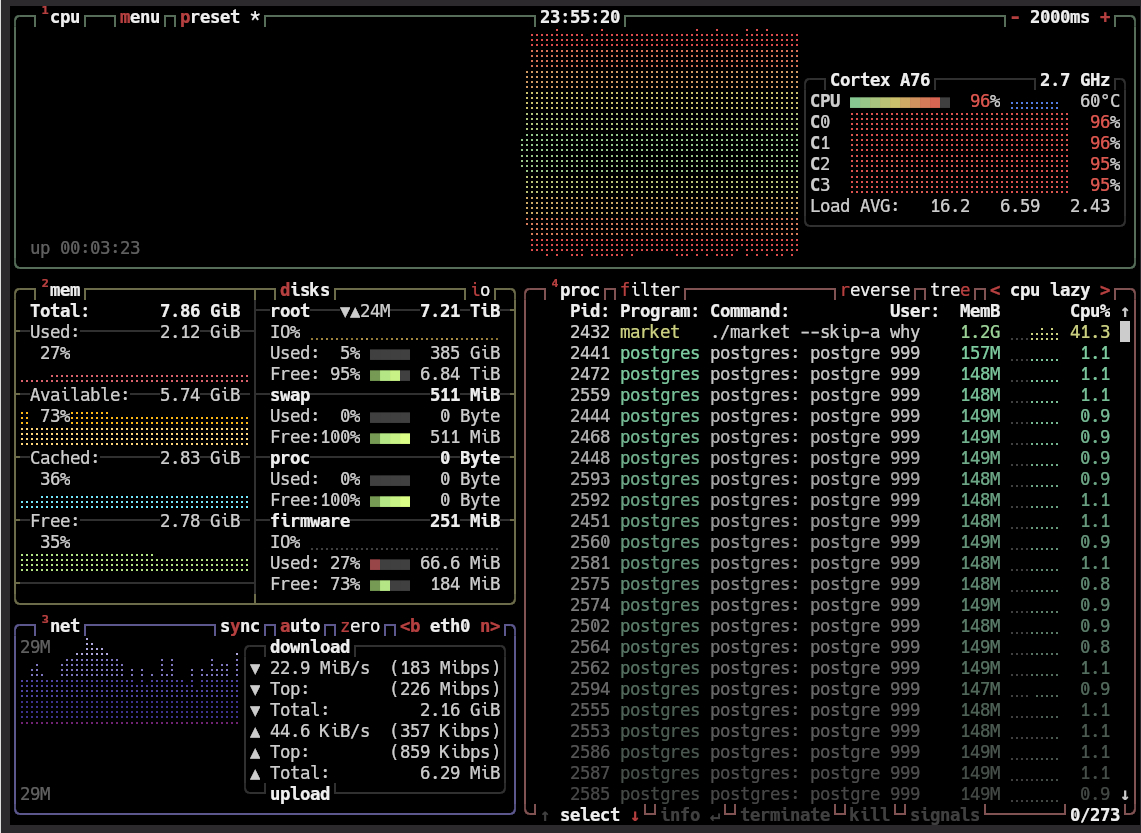Toggle reverse sorting in proc panel
The image size is (1141, 833).
pos(875,290)
